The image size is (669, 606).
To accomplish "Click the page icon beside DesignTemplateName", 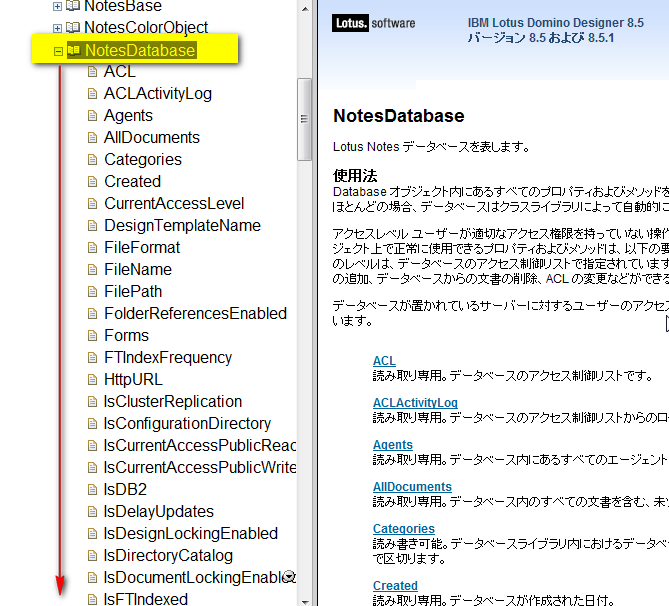I will 92,226.
